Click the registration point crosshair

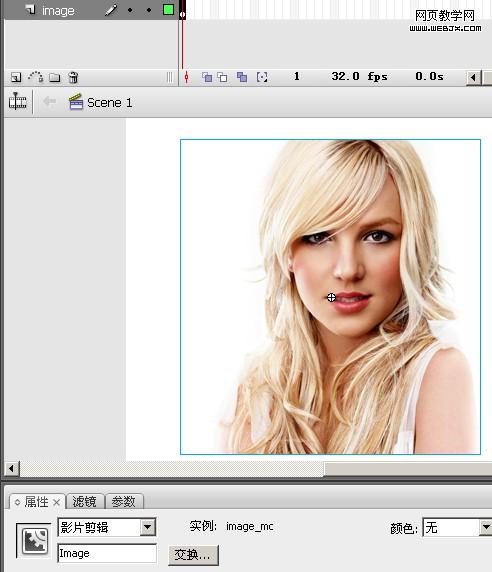pyautogui.click(x=331, y=298)
